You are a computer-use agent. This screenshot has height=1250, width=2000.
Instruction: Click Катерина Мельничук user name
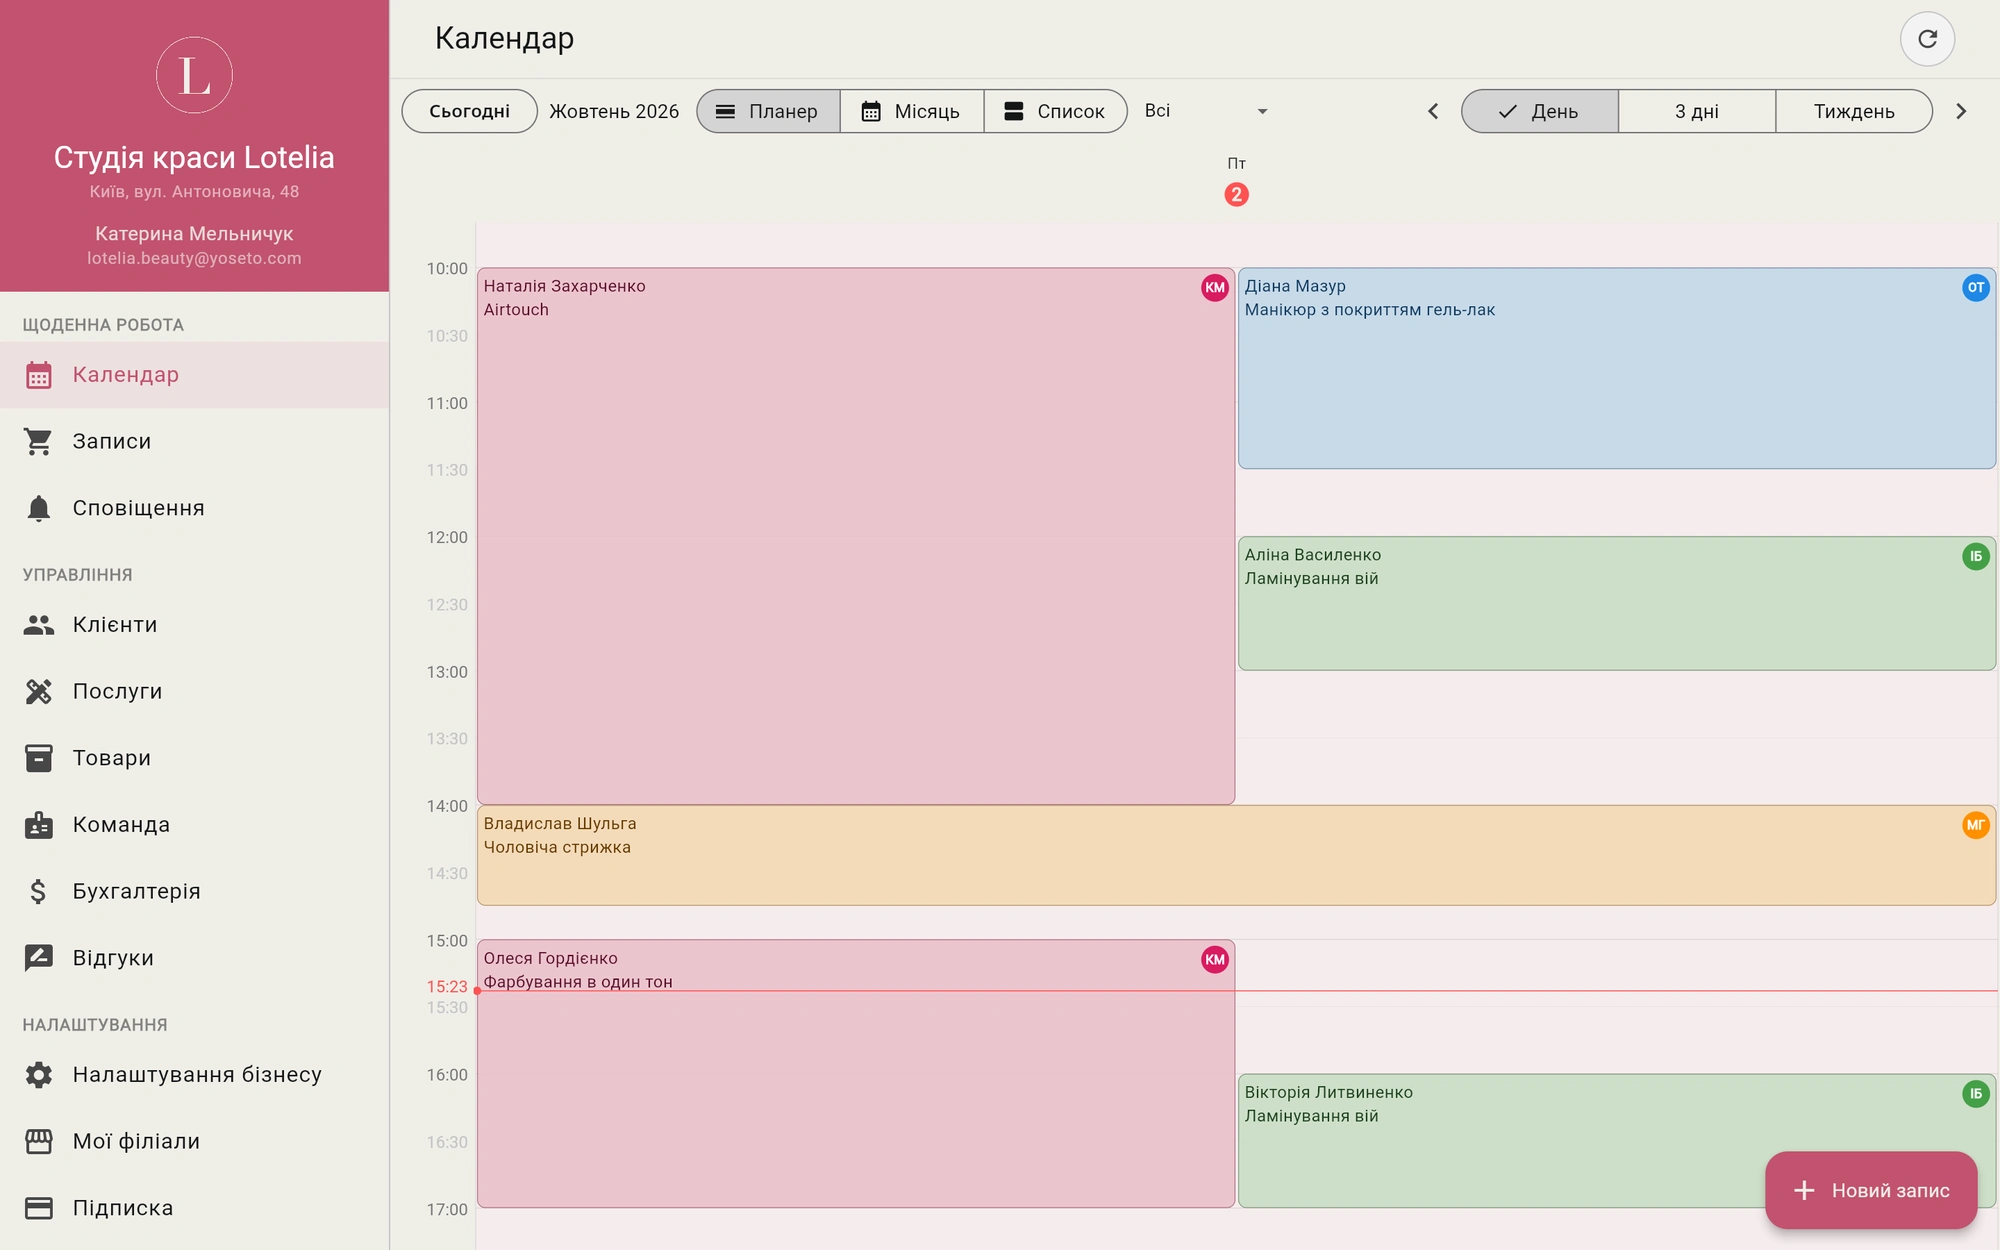click(194, 233)
